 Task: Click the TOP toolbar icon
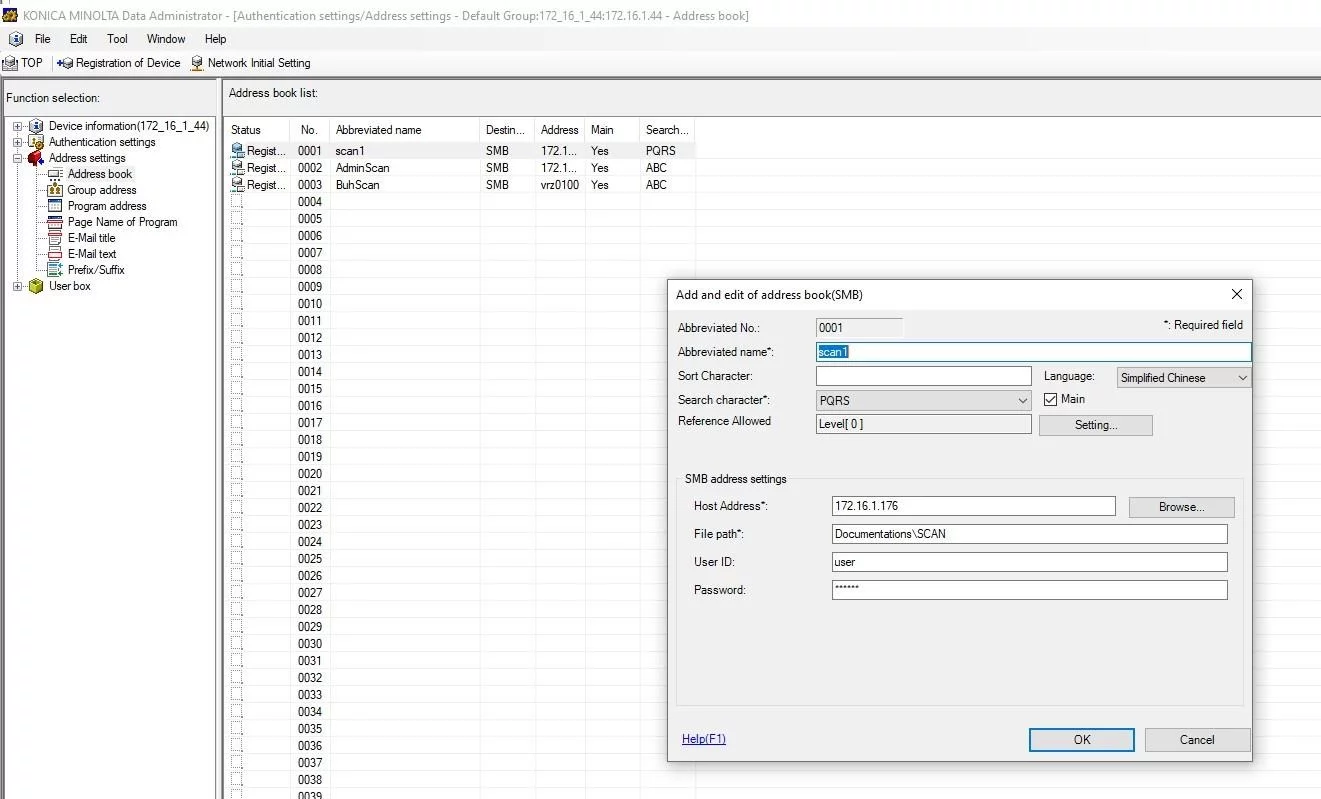point(11,63)
